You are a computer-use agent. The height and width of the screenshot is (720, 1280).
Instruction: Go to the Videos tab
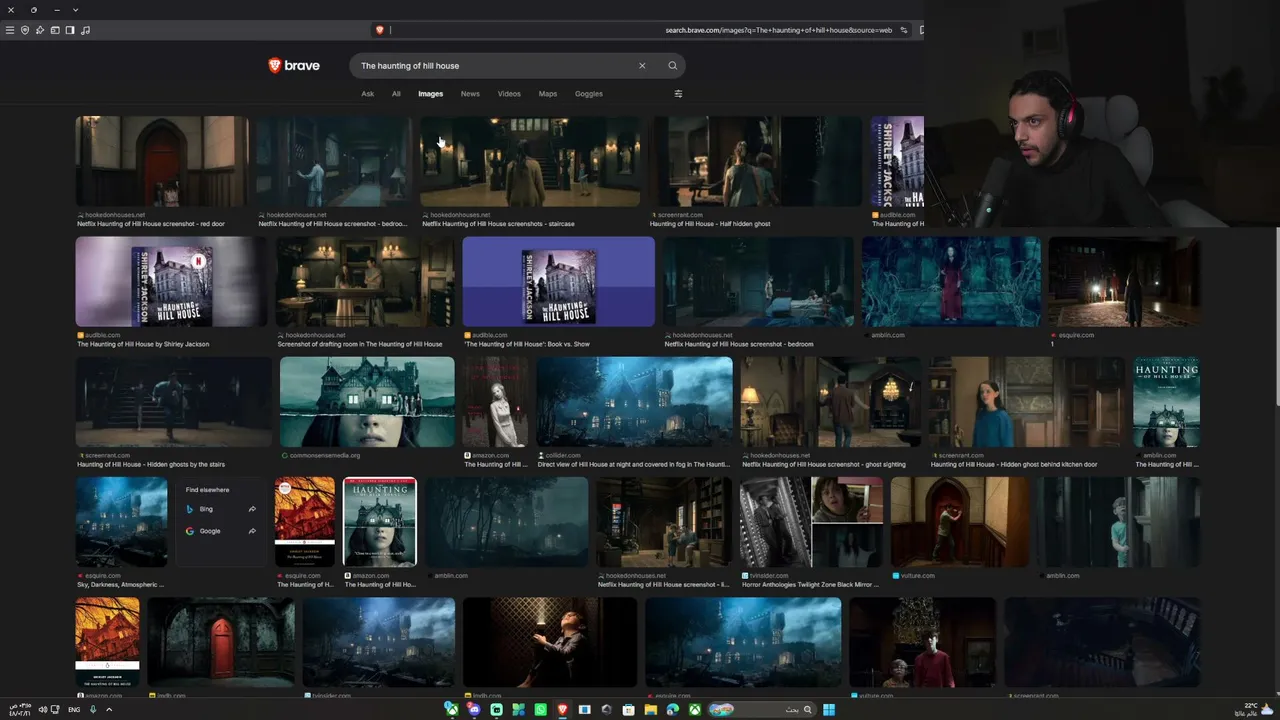[x=509, y=94]
